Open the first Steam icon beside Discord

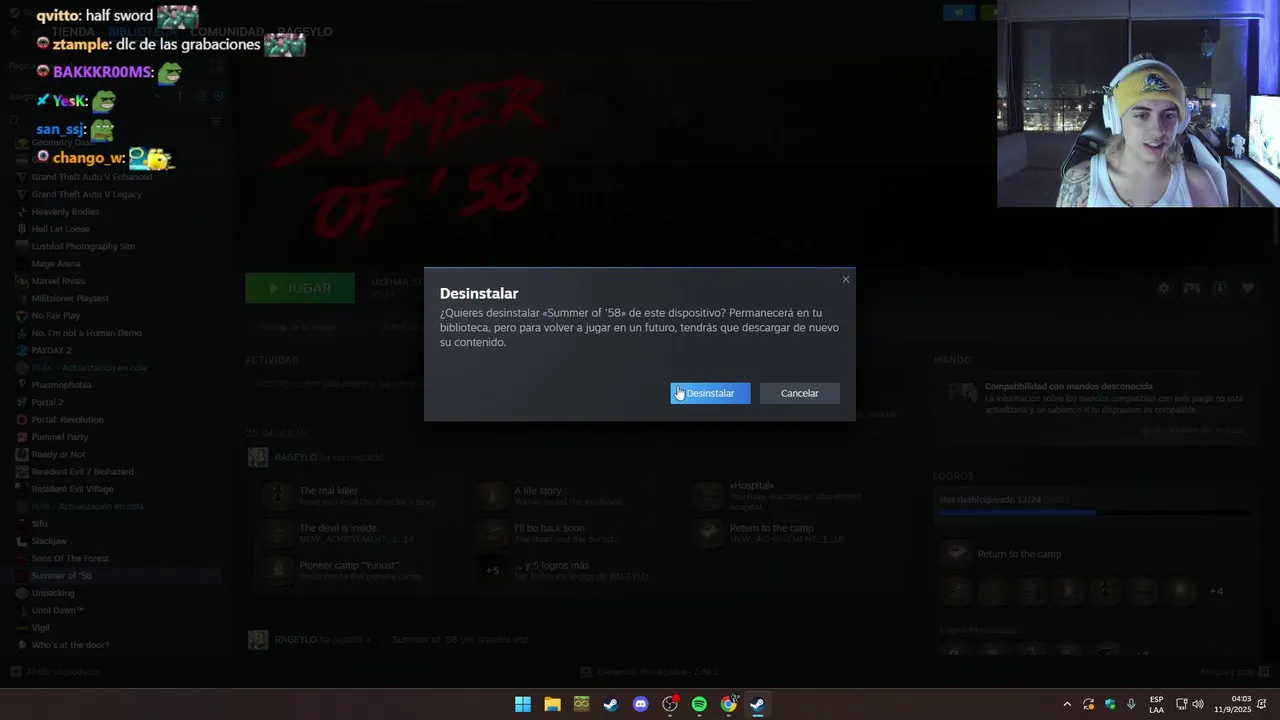(x=611, y=704)
